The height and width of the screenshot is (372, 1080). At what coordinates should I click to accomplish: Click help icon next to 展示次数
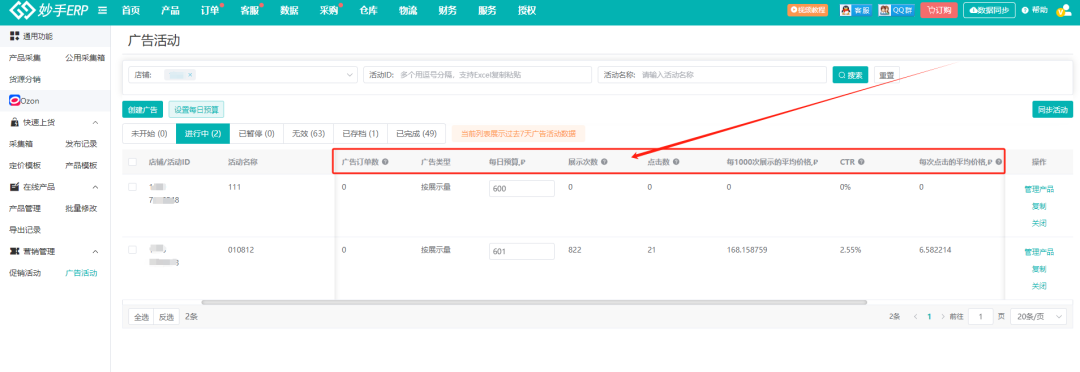point(604,162)
